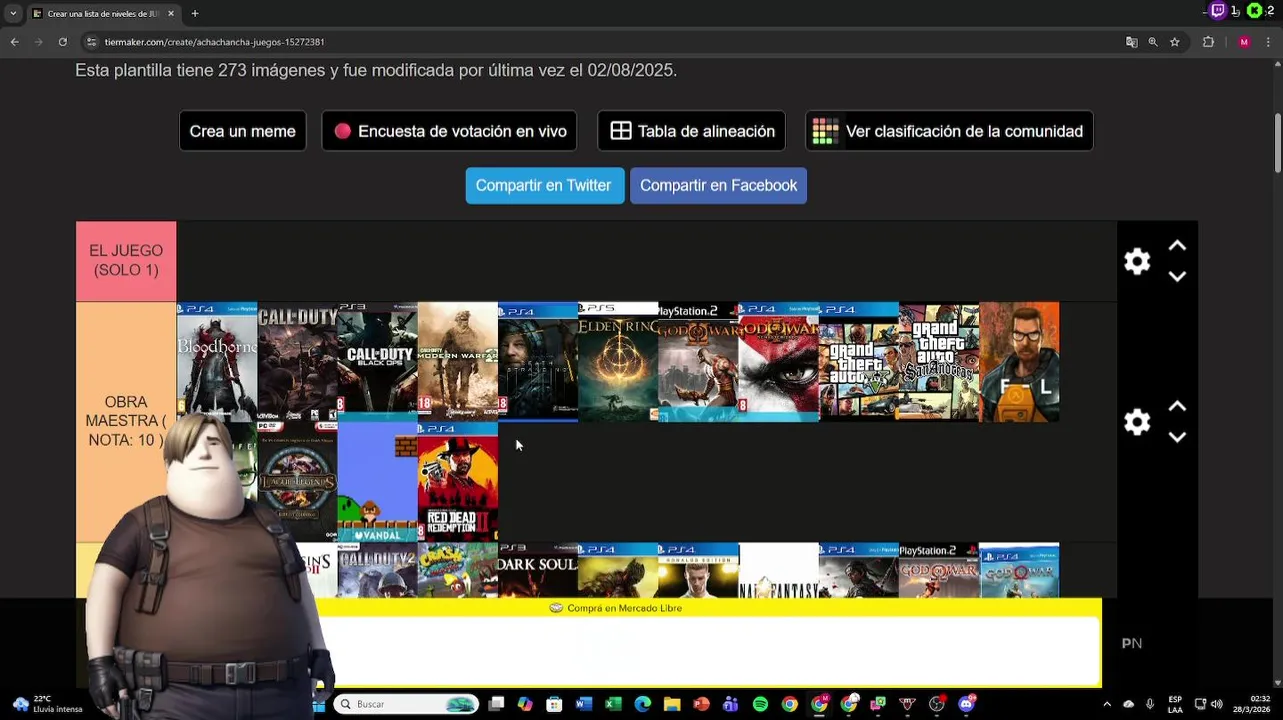Open settings gear for EL JUEGO tier
The image size is (1283, 720).
1137,262
